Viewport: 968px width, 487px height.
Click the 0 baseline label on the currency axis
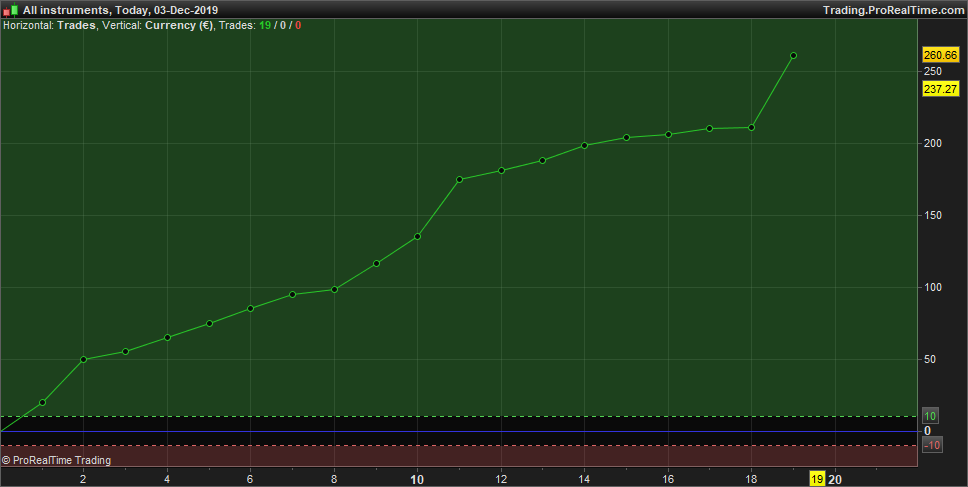(x=927, y=431)
